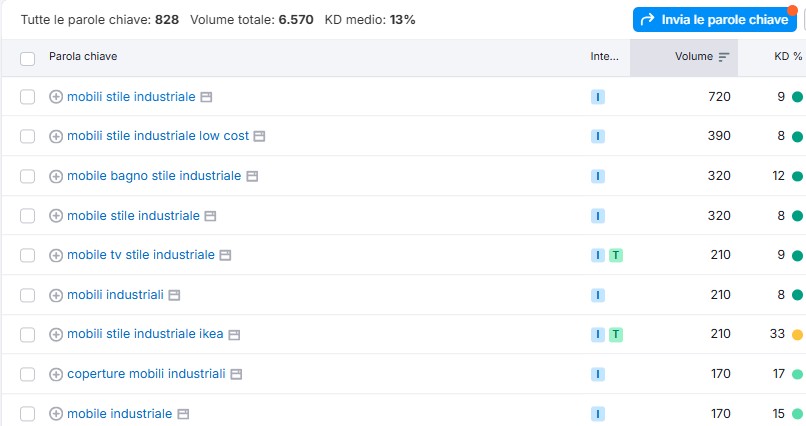
Task: Tick the checkbox for 'mobile industriale'
Action: 27,414
